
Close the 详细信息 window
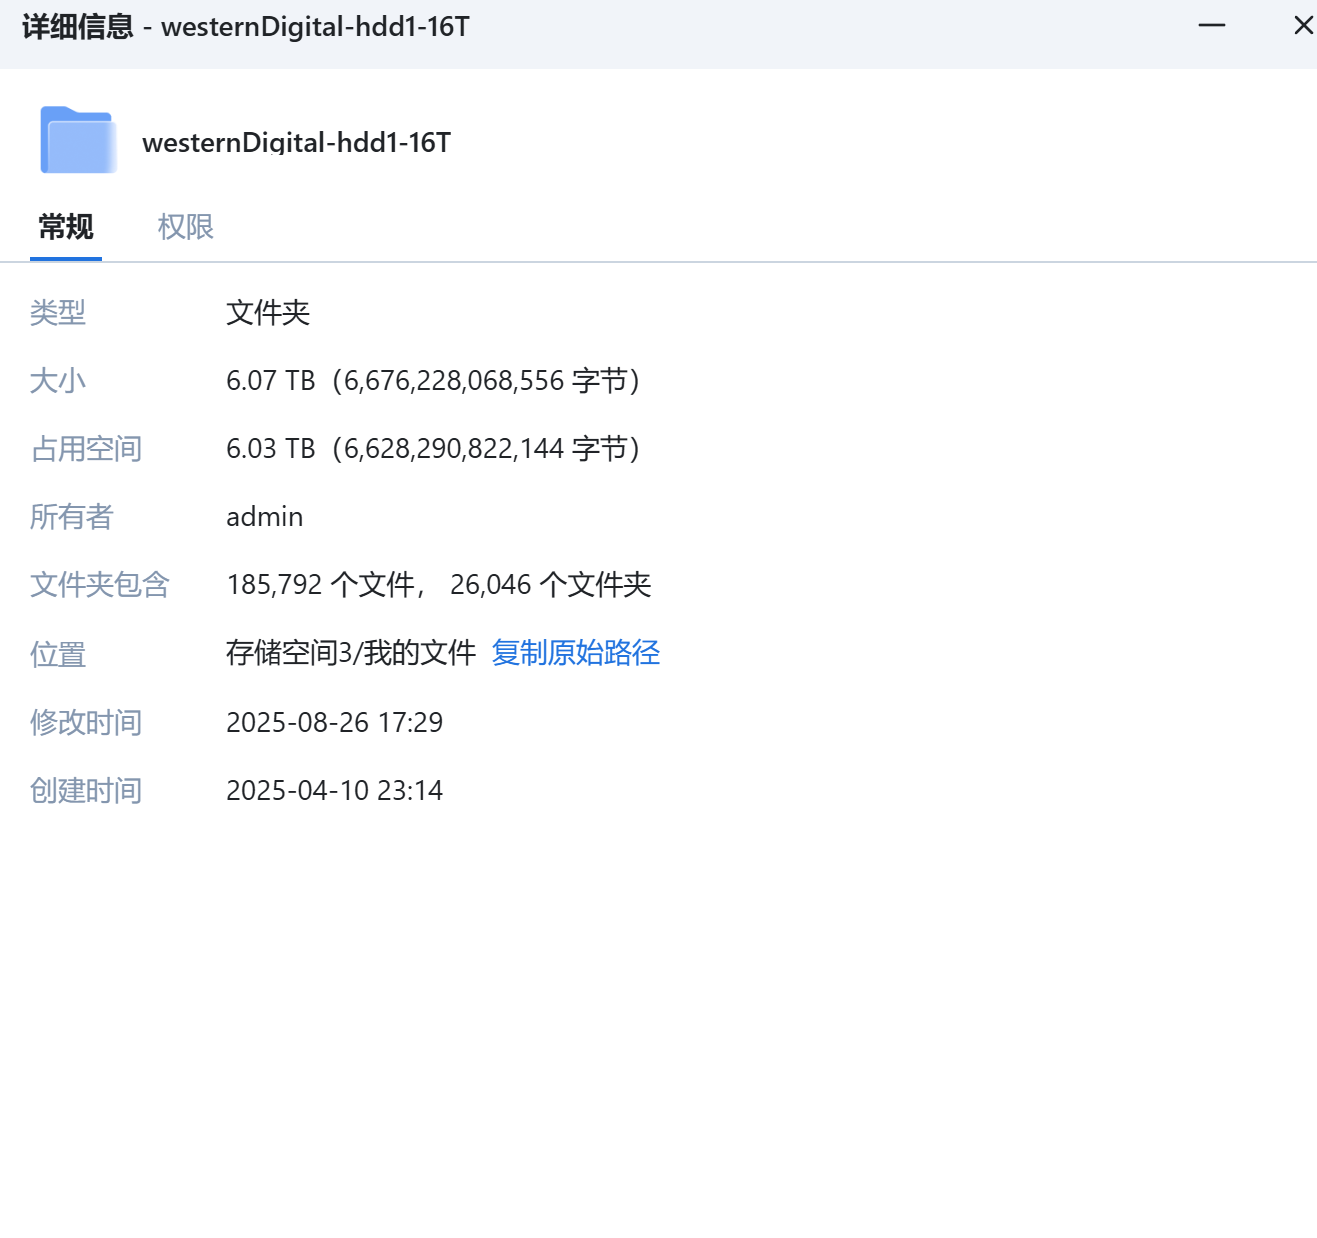[x=1303, y=25]
